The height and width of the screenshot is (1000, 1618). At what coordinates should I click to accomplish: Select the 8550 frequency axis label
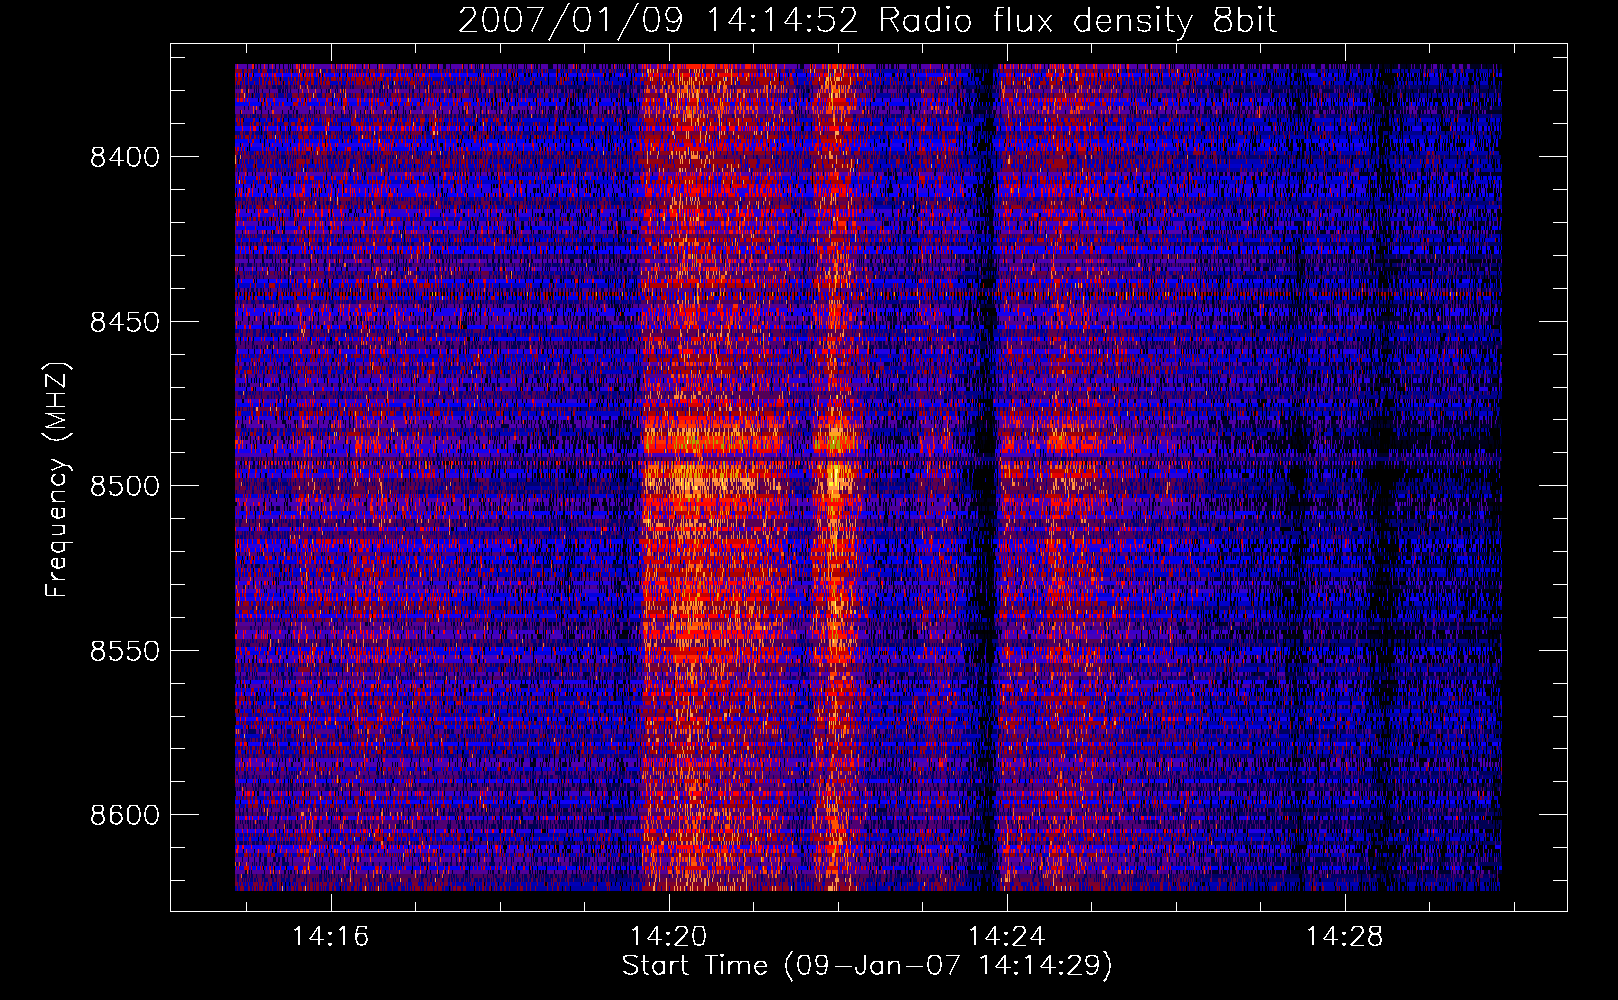click(x=124, y=651)
